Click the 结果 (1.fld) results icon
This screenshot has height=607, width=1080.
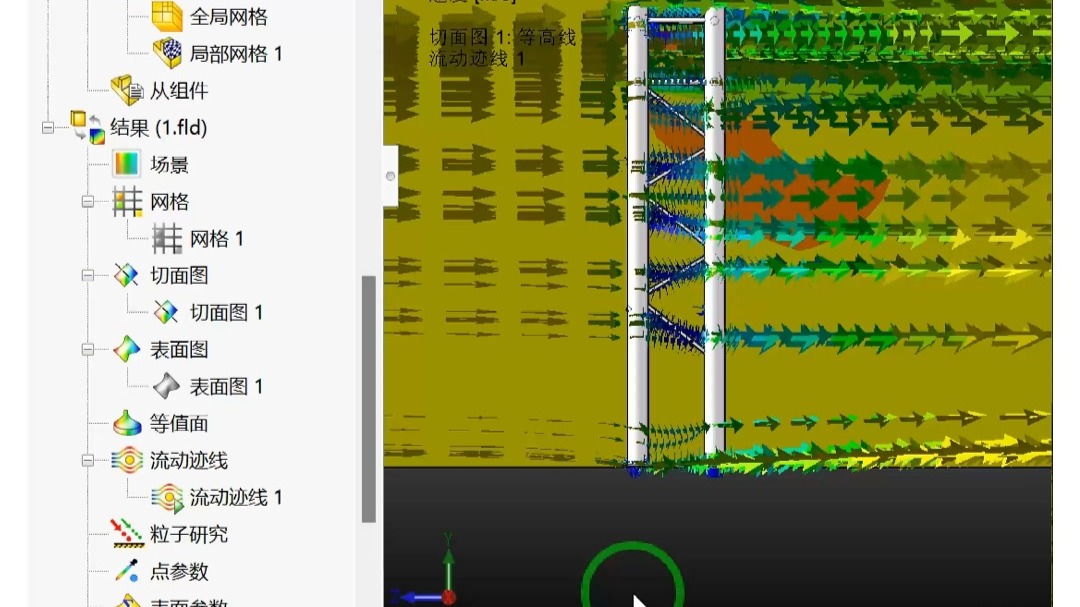87,127
